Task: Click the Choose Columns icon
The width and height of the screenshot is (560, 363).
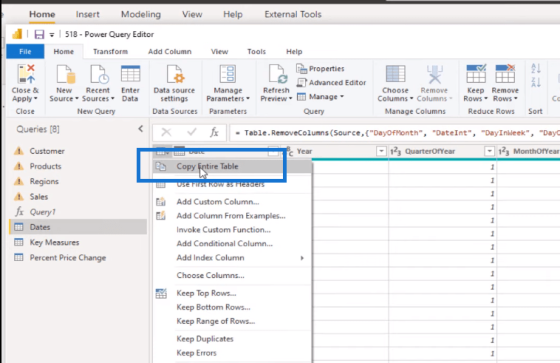Action: (x=395, y=74)
